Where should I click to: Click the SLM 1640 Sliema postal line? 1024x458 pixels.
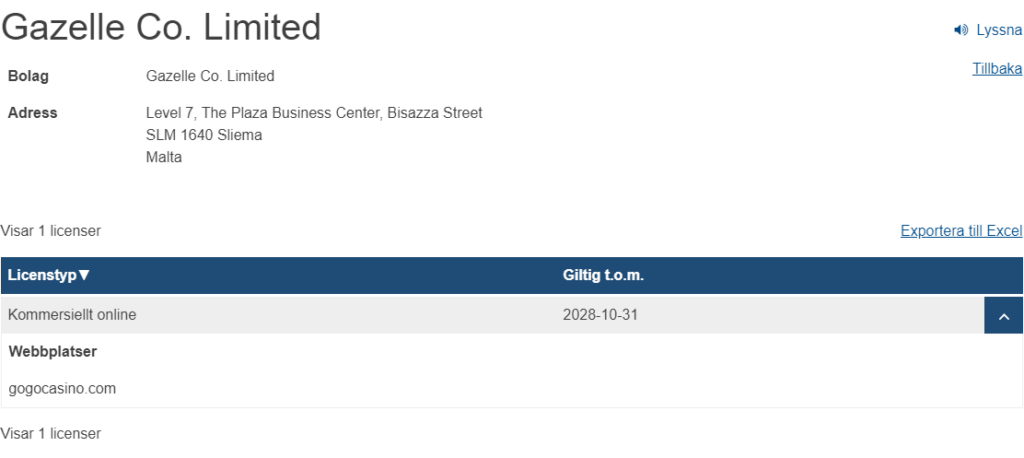pyautogui.click(x=204, y=135)
